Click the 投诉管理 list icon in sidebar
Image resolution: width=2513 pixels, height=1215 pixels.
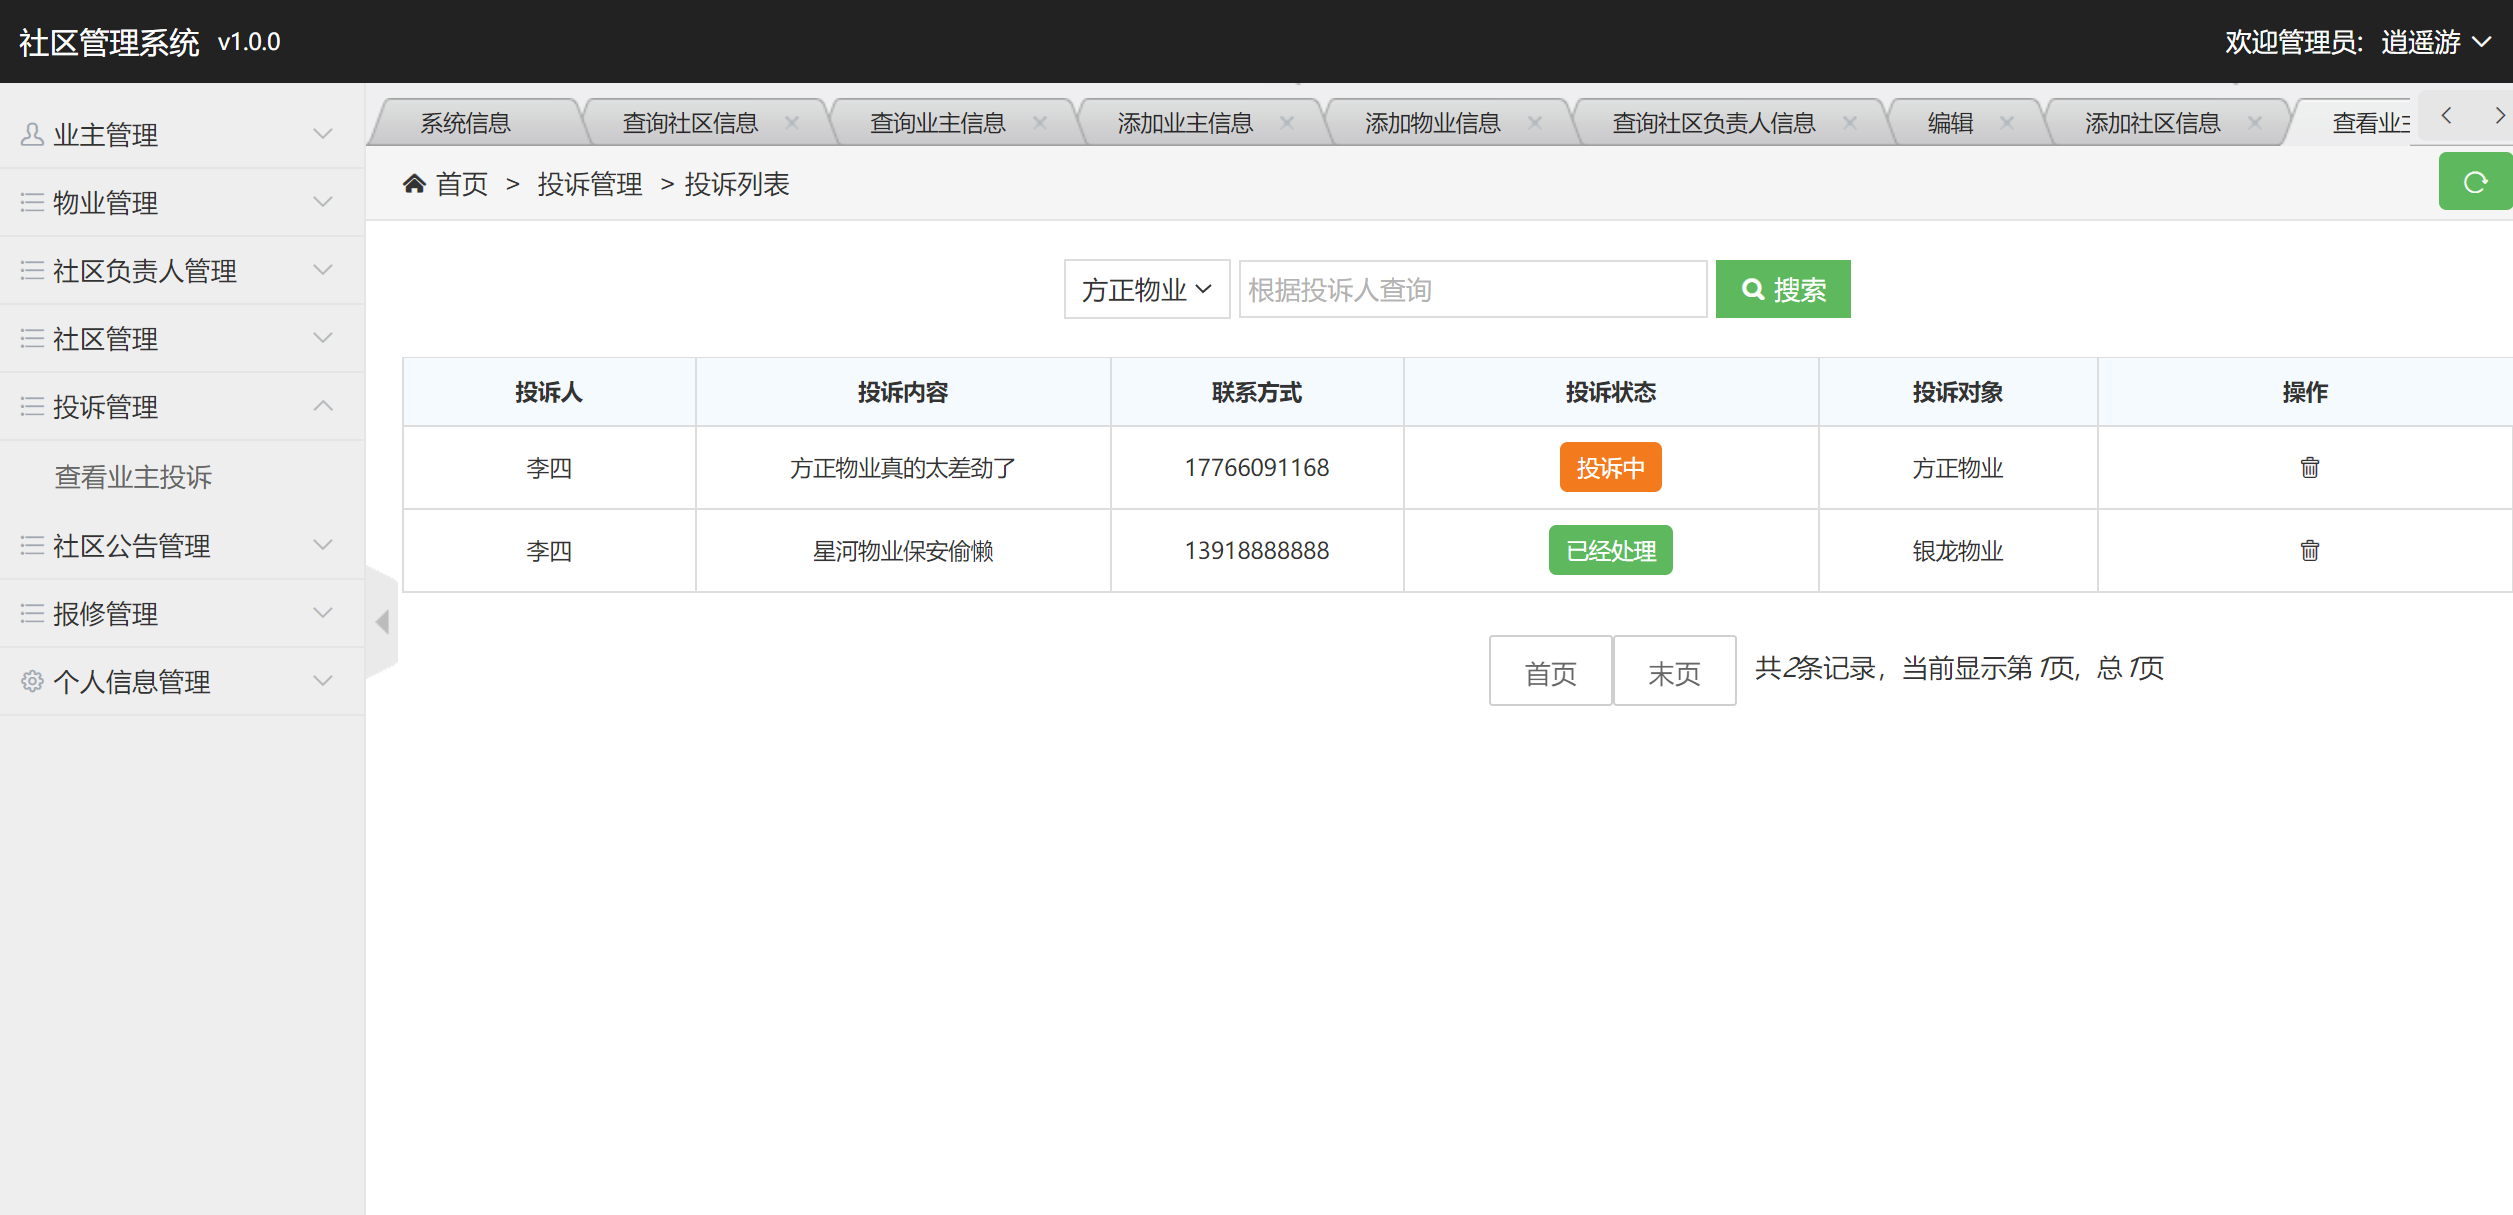31,404
